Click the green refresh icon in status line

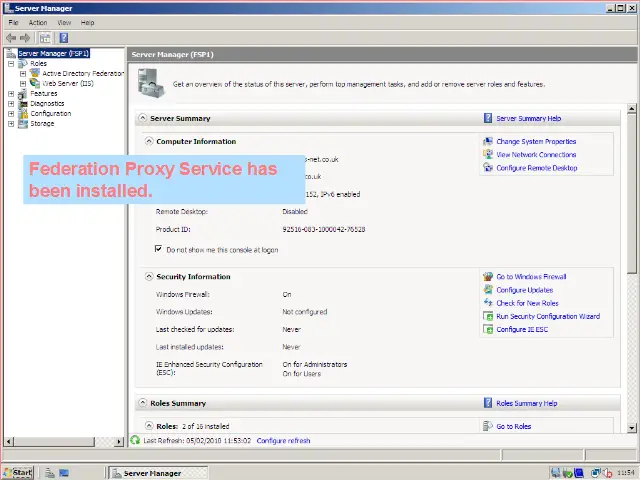click(x=135, y=440)
